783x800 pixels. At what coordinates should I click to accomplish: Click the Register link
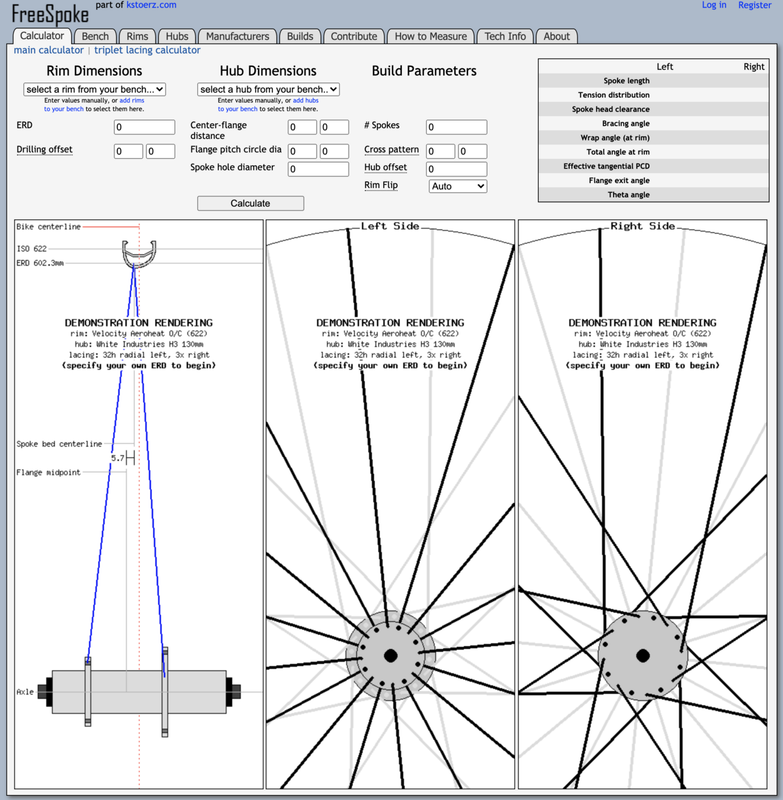[x=754, y=5]
